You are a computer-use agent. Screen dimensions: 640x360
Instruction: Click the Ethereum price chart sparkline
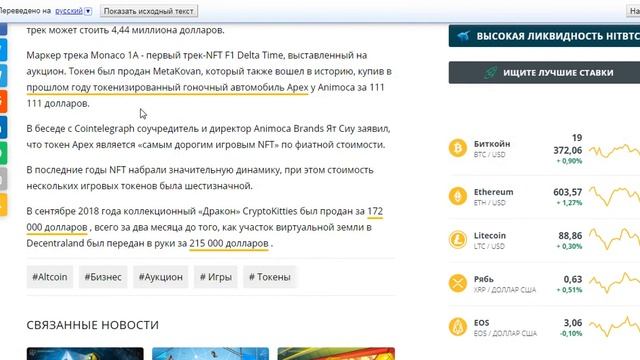614,196
